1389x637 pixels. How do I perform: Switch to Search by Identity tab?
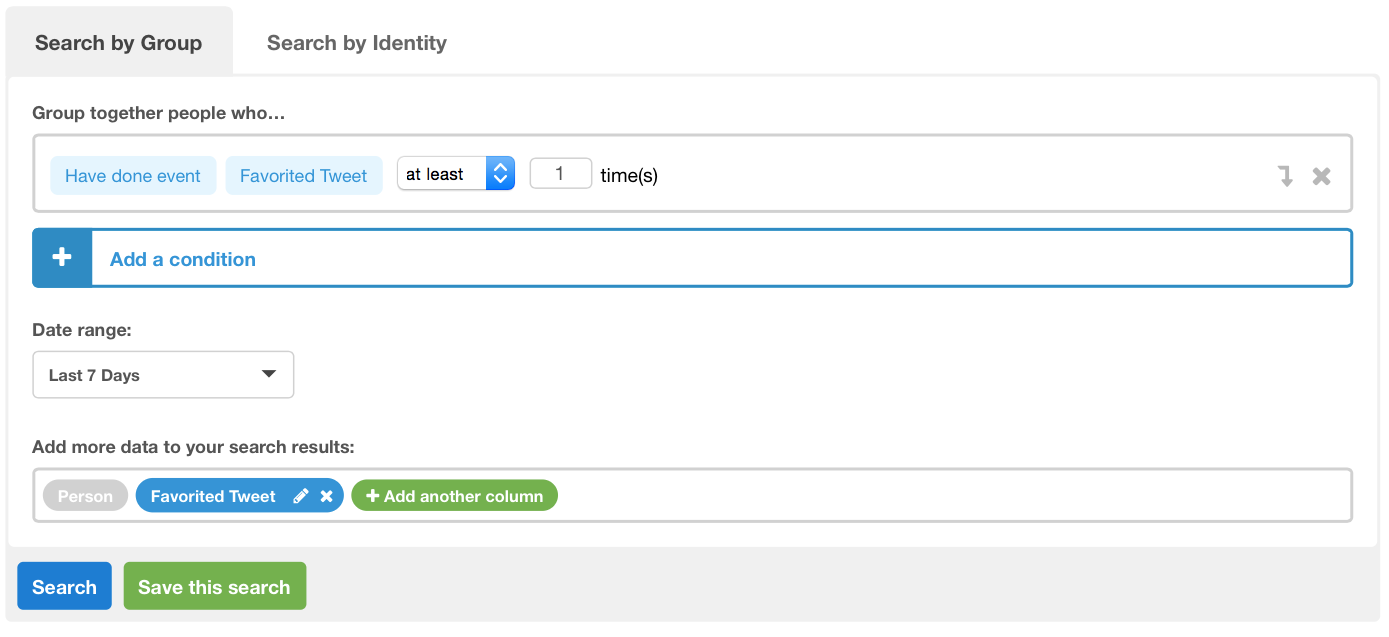[x=356, y=43]
